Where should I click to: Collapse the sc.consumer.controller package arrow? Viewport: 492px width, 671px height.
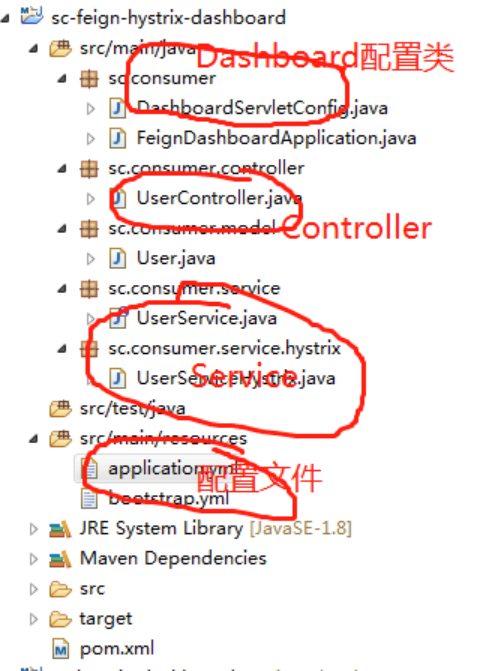click(62, 169)
